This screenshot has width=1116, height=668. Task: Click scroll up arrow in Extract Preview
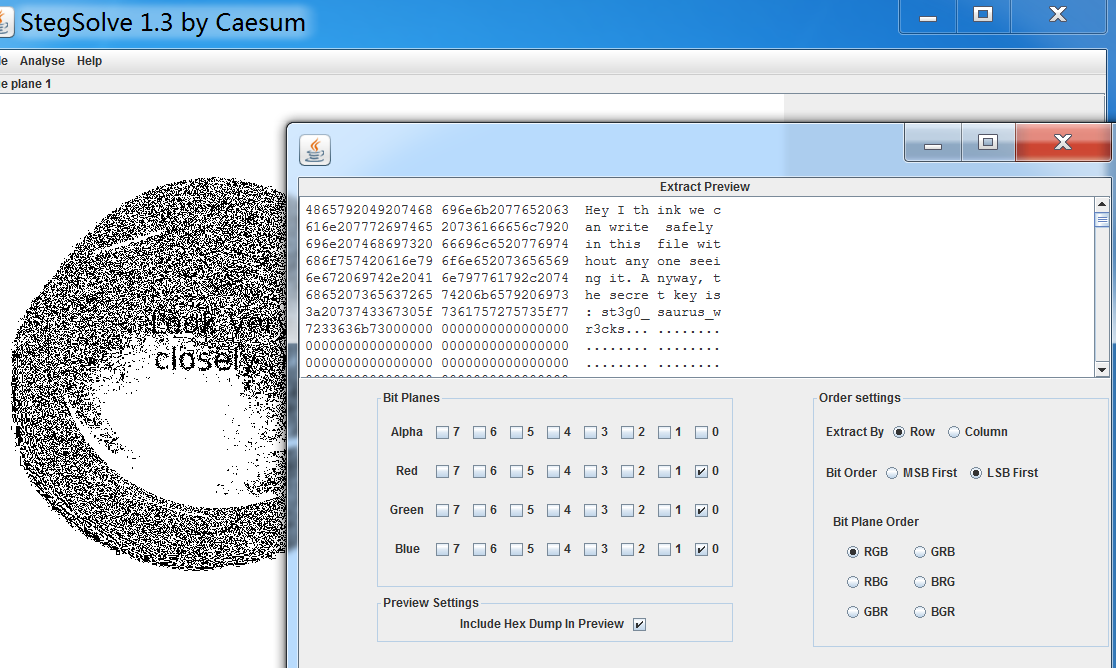click(x=1102, y=204)
